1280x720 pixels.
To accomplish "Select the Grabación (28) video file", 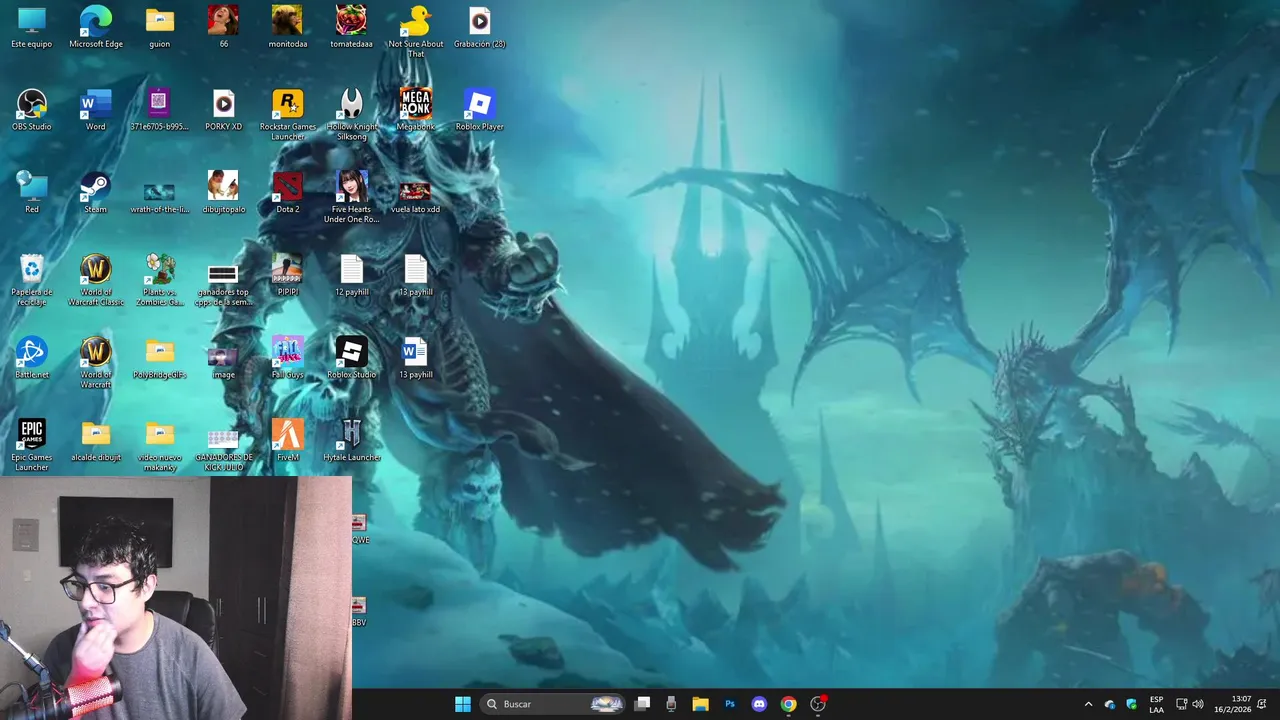I will pos(479,27).
